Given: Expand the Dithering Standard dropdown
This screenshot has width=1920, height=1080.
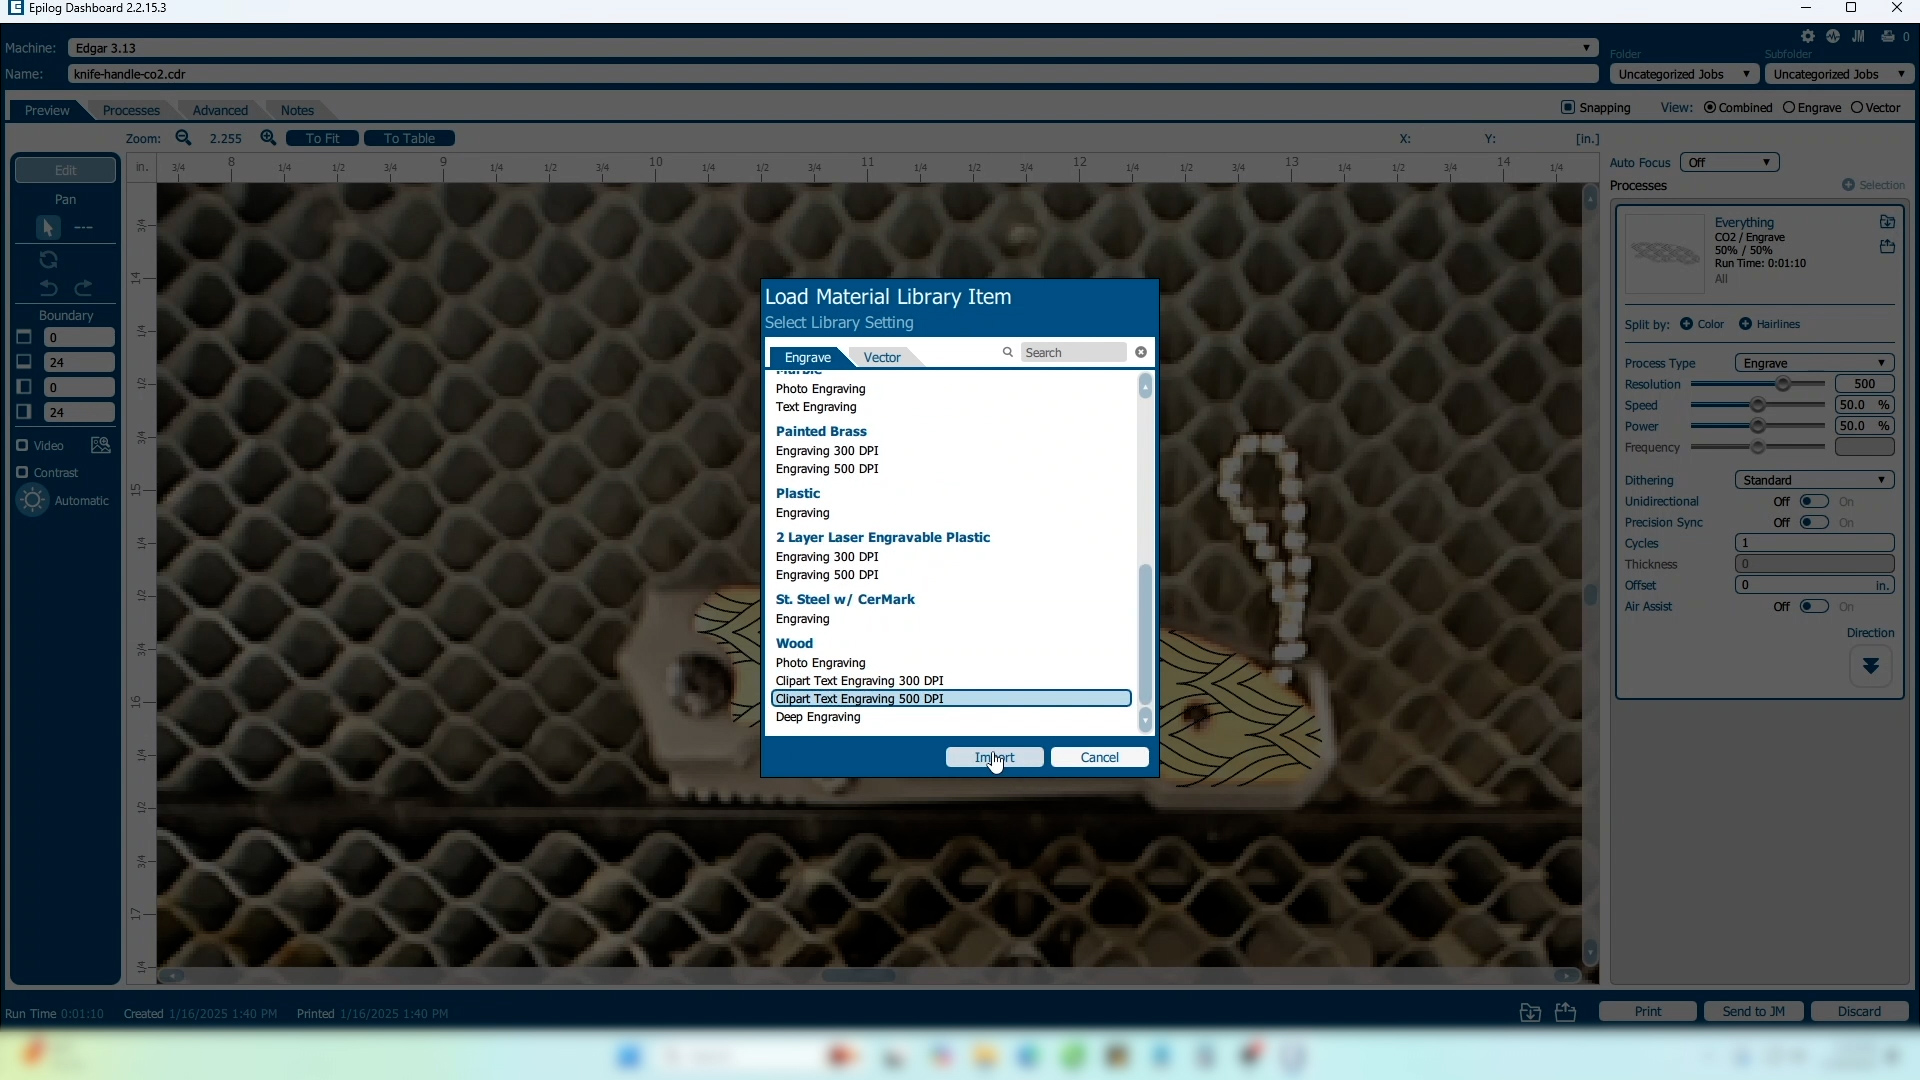Looking at the screenshot, I should [1813, 480].
